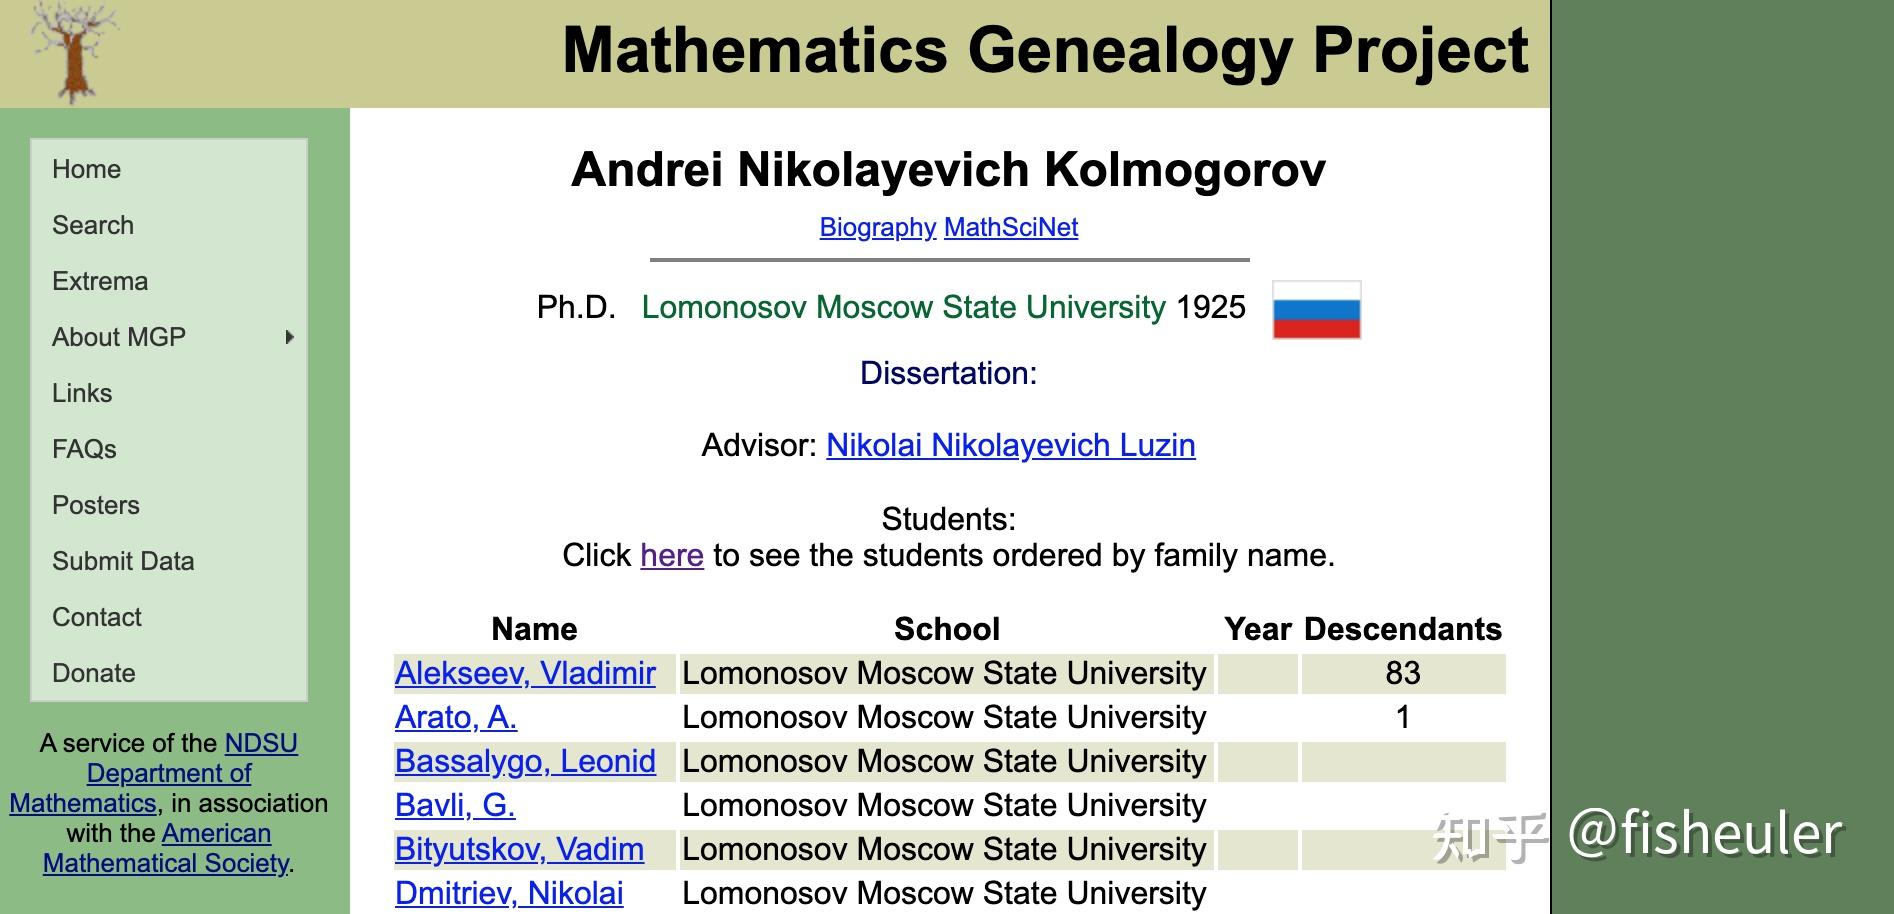Viewport: 1894px width, 914px height.
Task: Open Bassalygo, Leonid's record
Action: tap(525, 761)
